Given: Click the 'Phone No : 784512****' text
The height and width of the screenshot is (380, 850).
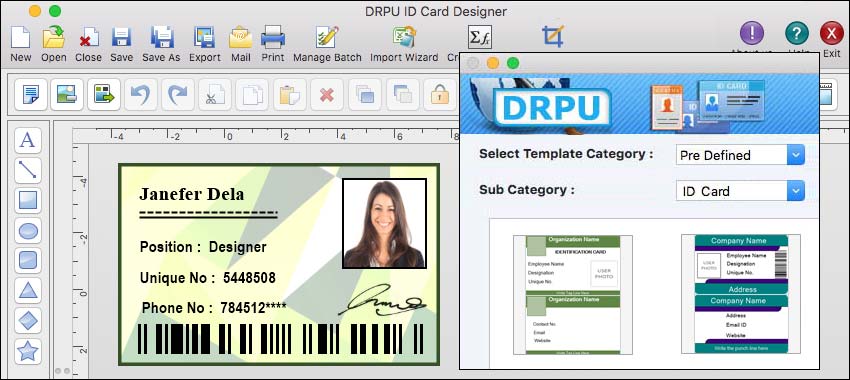Looking at the screenshot, I should (x=214, y=308).
